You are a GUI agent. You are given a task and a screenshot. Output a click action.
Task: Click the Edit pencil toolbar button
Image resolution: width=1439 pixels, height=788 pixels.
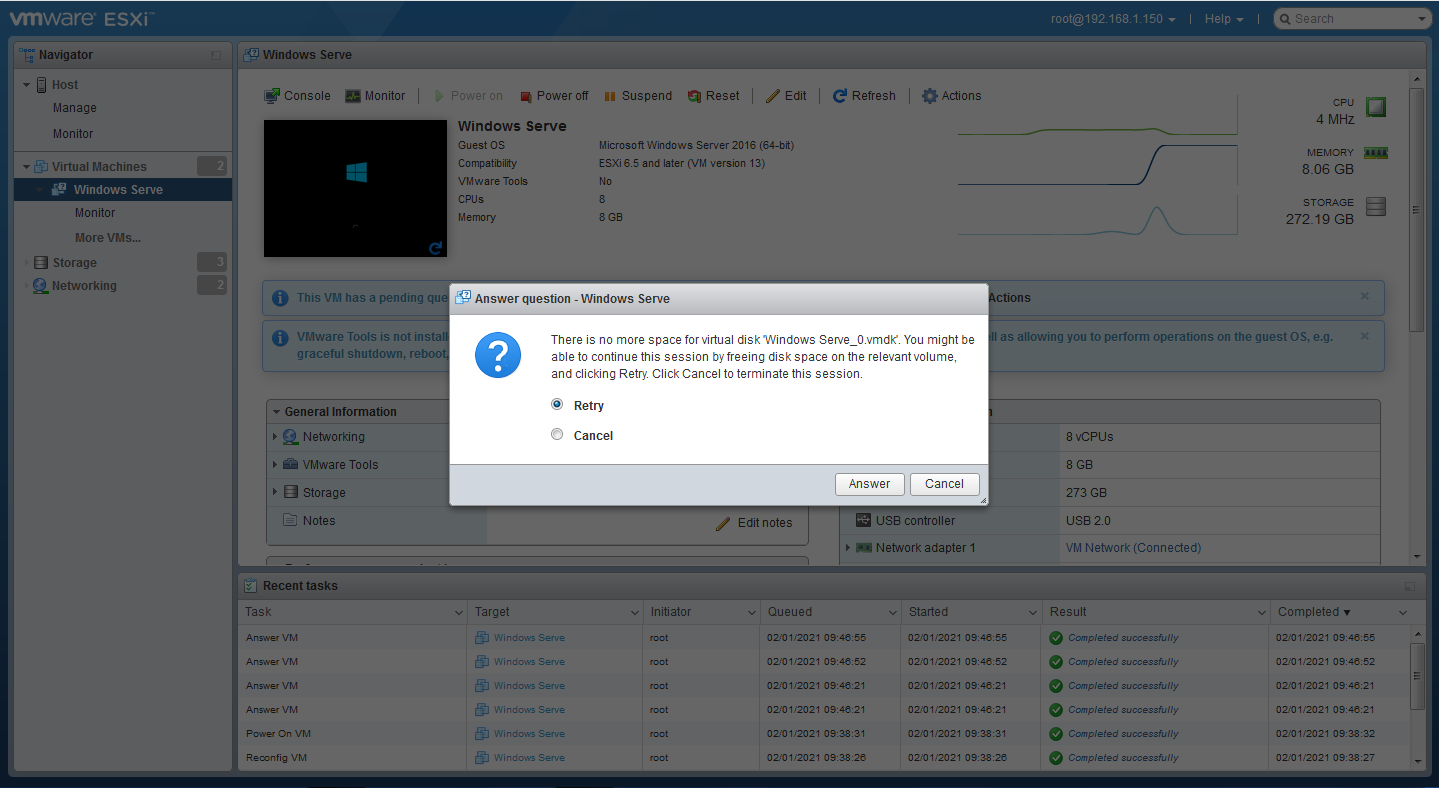click(786, 96)
